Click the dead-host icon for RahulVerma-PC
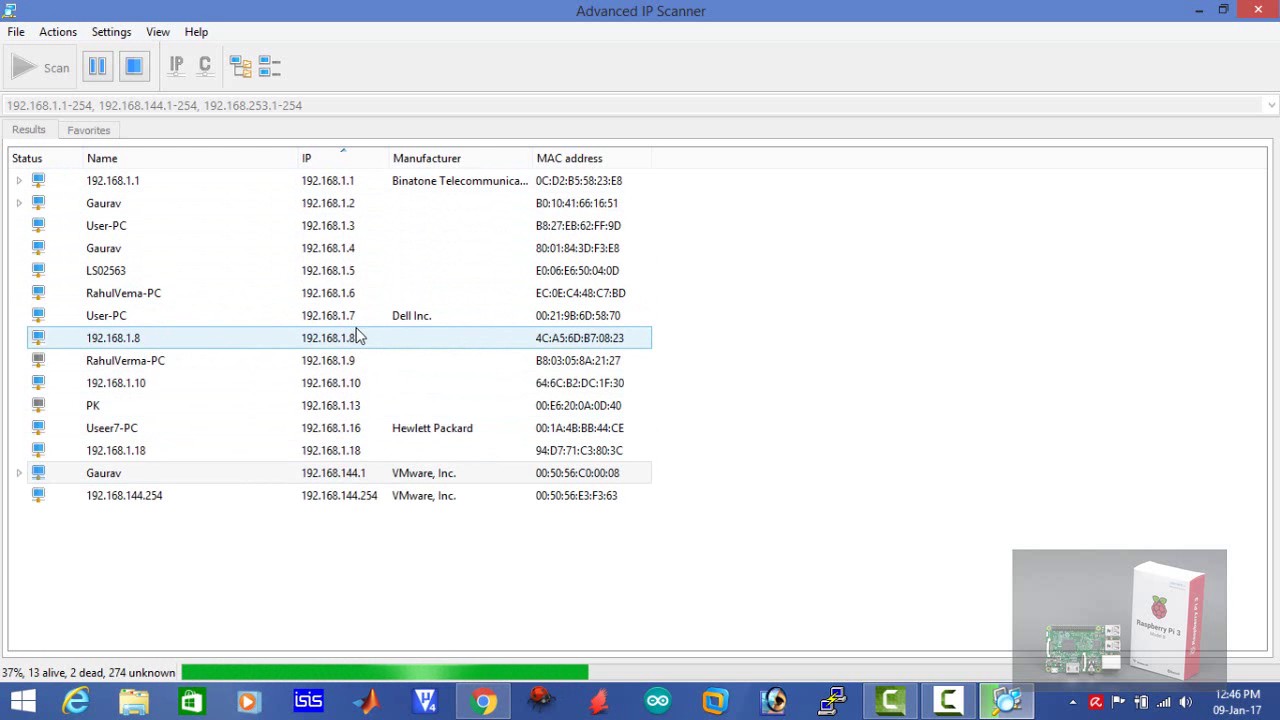This screenshot has height=720, width=1280. [x=38, y=361]
